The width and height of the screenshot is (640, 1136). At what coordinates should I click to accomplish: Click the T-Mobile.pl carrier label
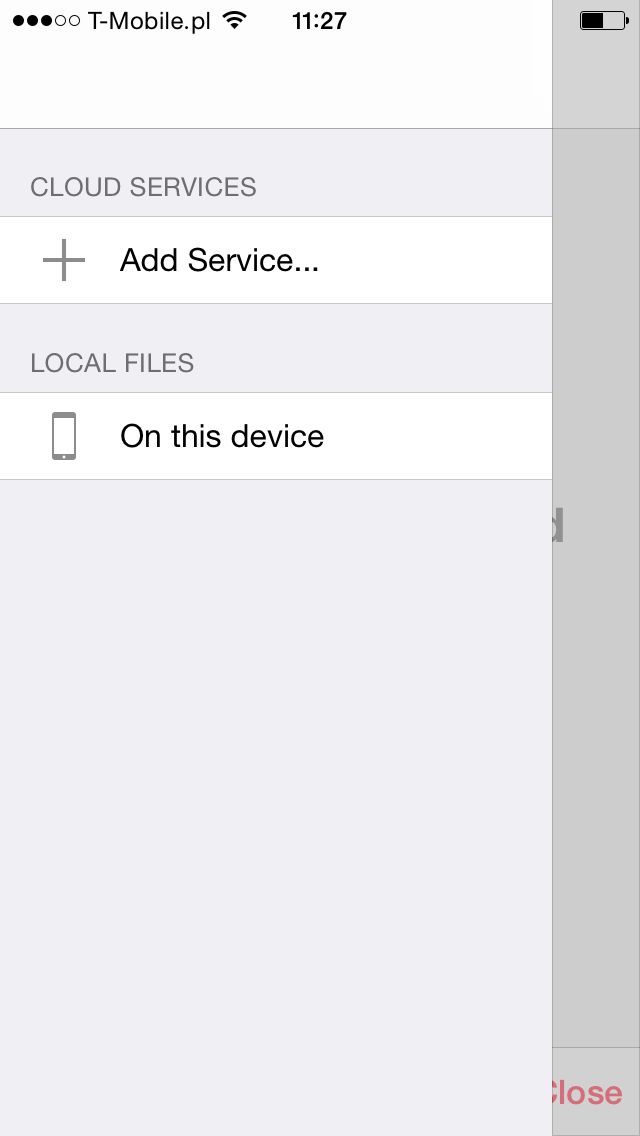pyautogui.click(x=149, y=21)
